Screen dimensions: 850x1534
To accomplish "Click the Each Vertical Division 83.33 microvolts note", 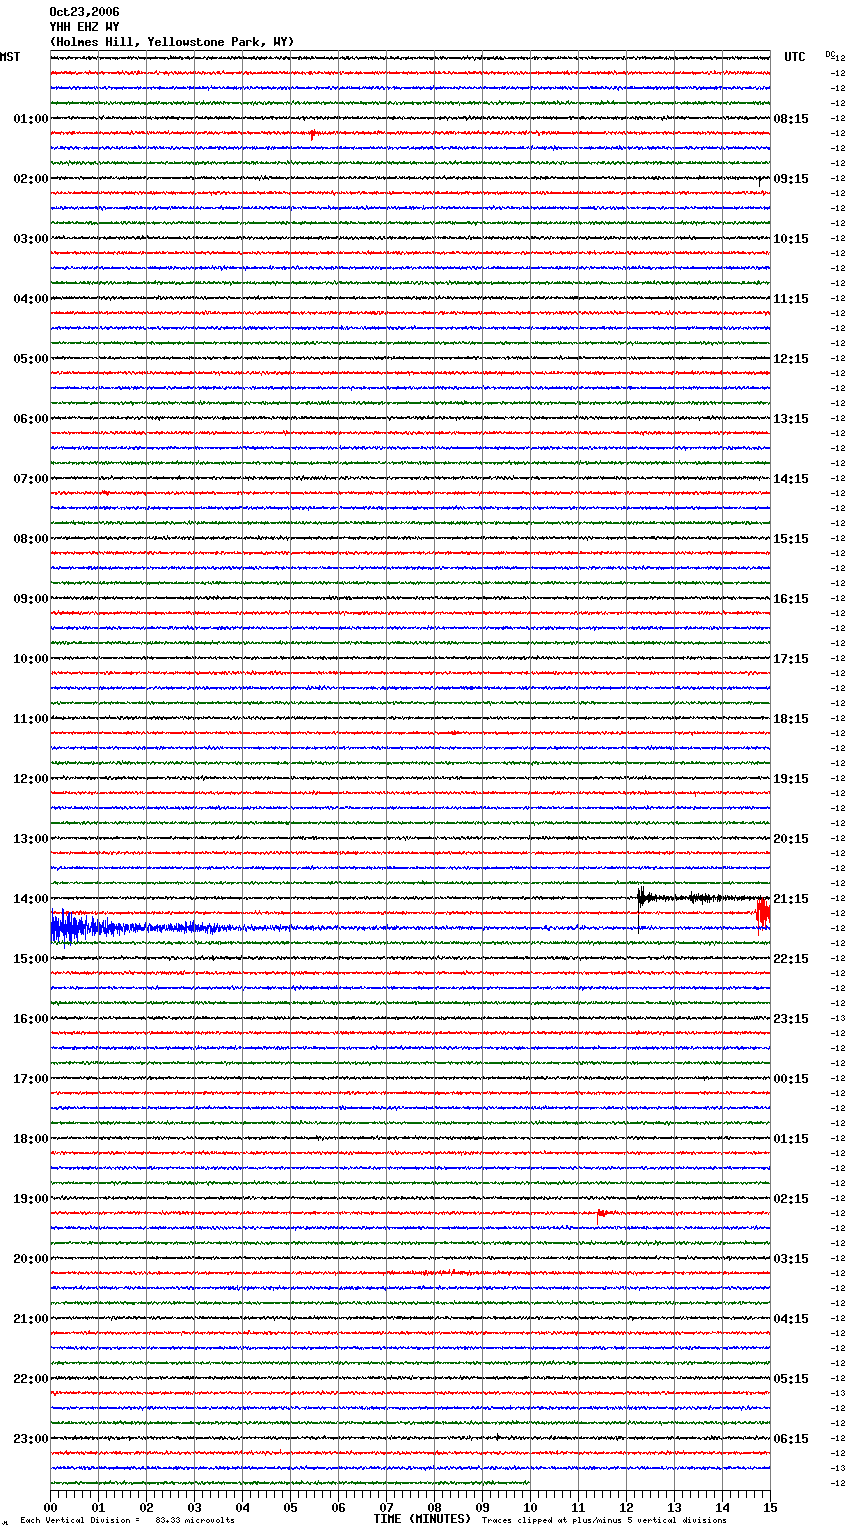I will (127, 1521).
